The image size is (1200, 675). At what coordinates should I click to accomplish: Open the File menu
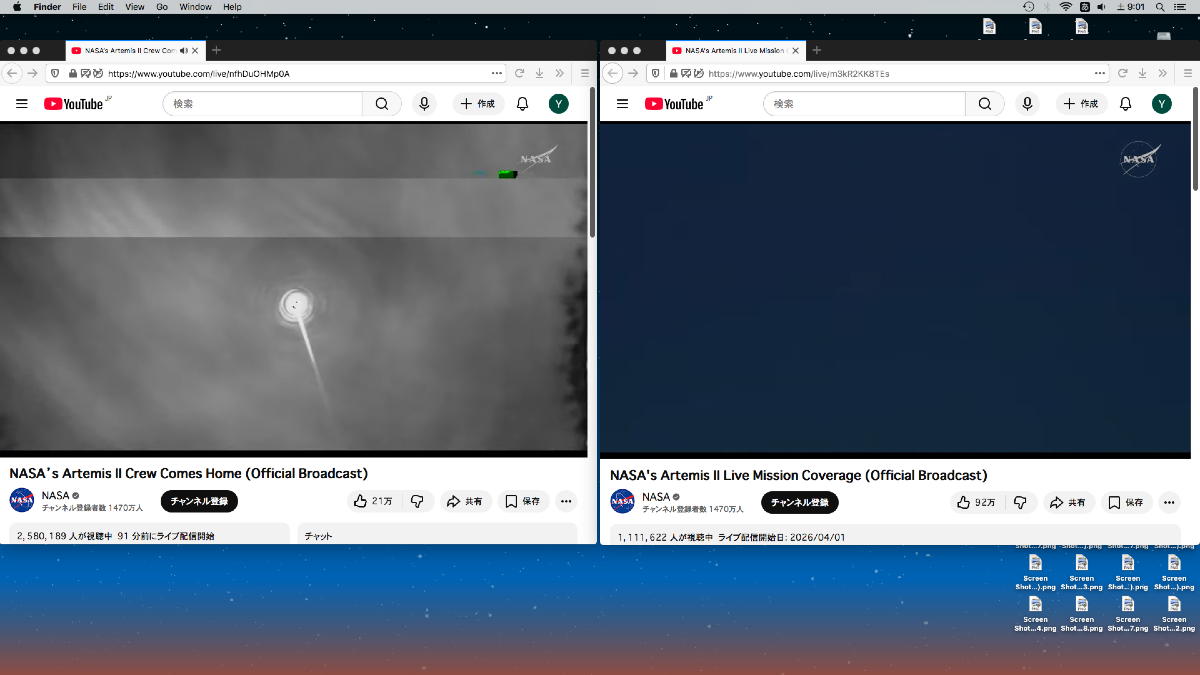tap(79, 6)
